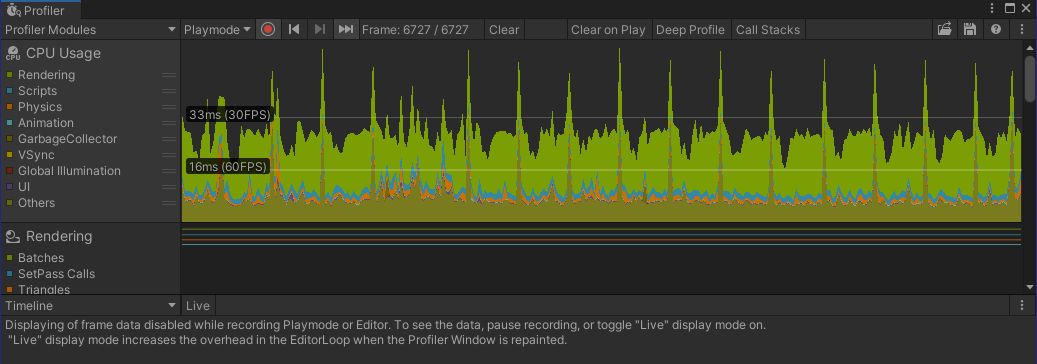The width and height of the screenshot is (1037, 364).
Task: Enable Deep Profile mode
Action: [690, 29]
